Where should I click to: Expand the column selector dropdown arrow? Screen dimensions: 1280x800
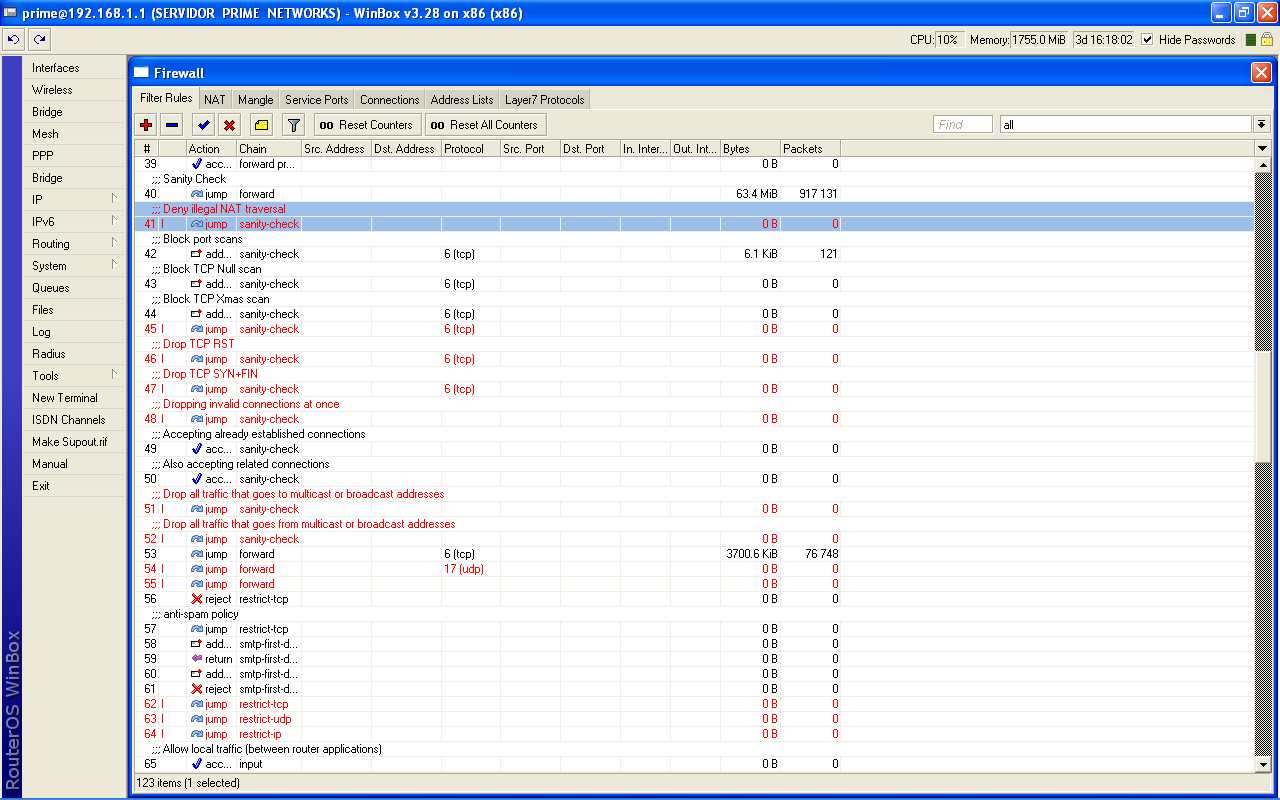click(1262, 149)
